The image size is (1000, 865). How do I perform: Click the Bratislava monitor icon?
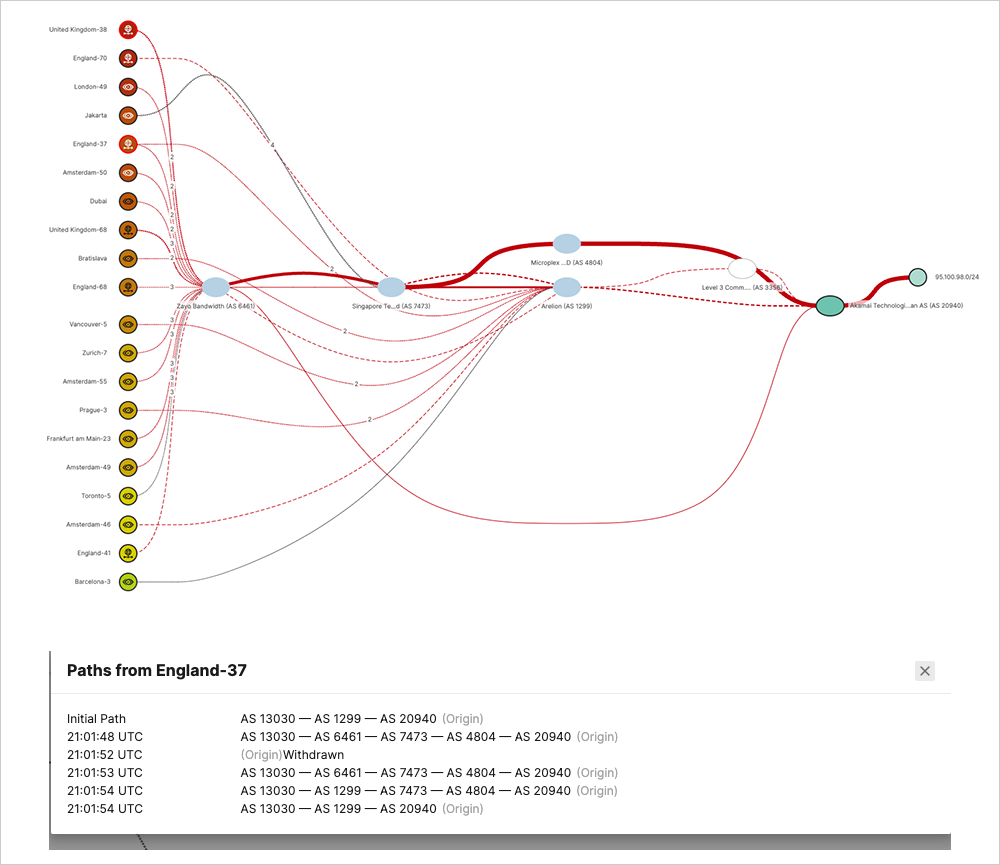[x=128, y=258]
